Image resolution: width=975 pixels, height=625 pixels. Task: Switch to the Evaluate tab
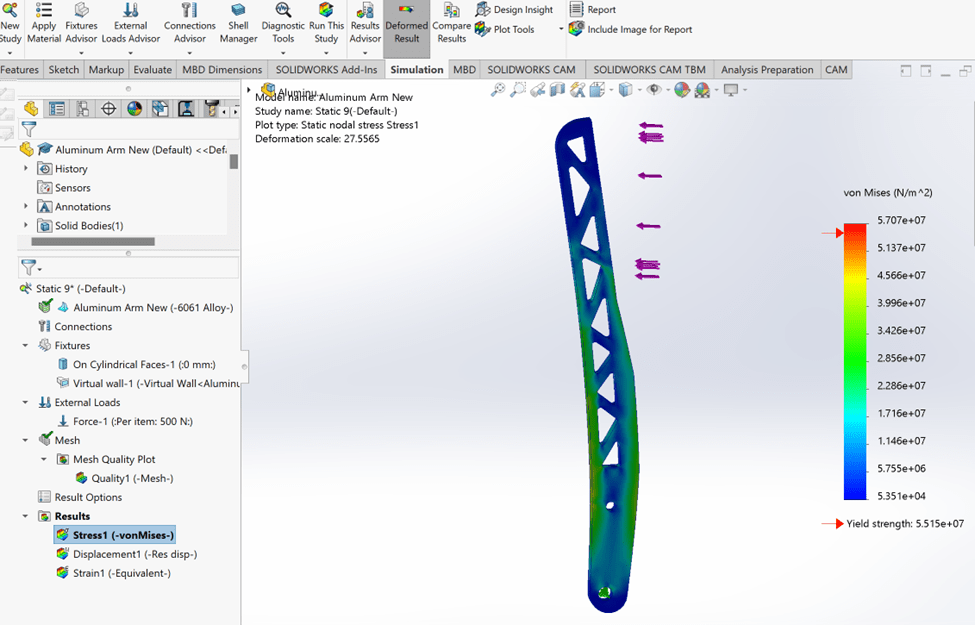(x=152, y=70)
